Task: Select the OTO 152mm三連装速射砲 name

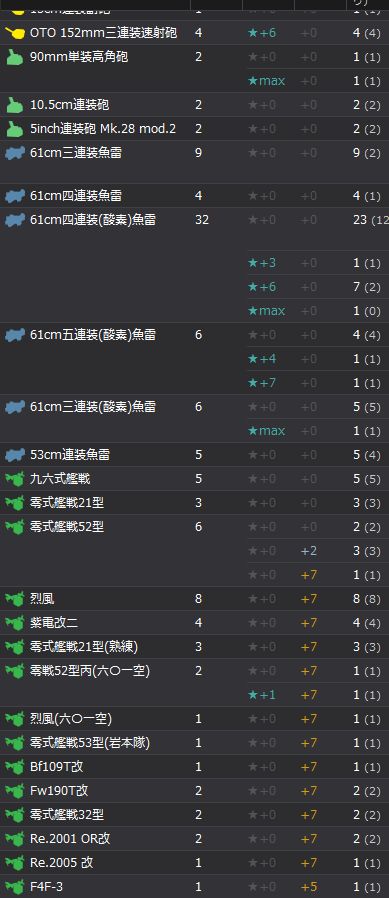Action: click(103, 33)
